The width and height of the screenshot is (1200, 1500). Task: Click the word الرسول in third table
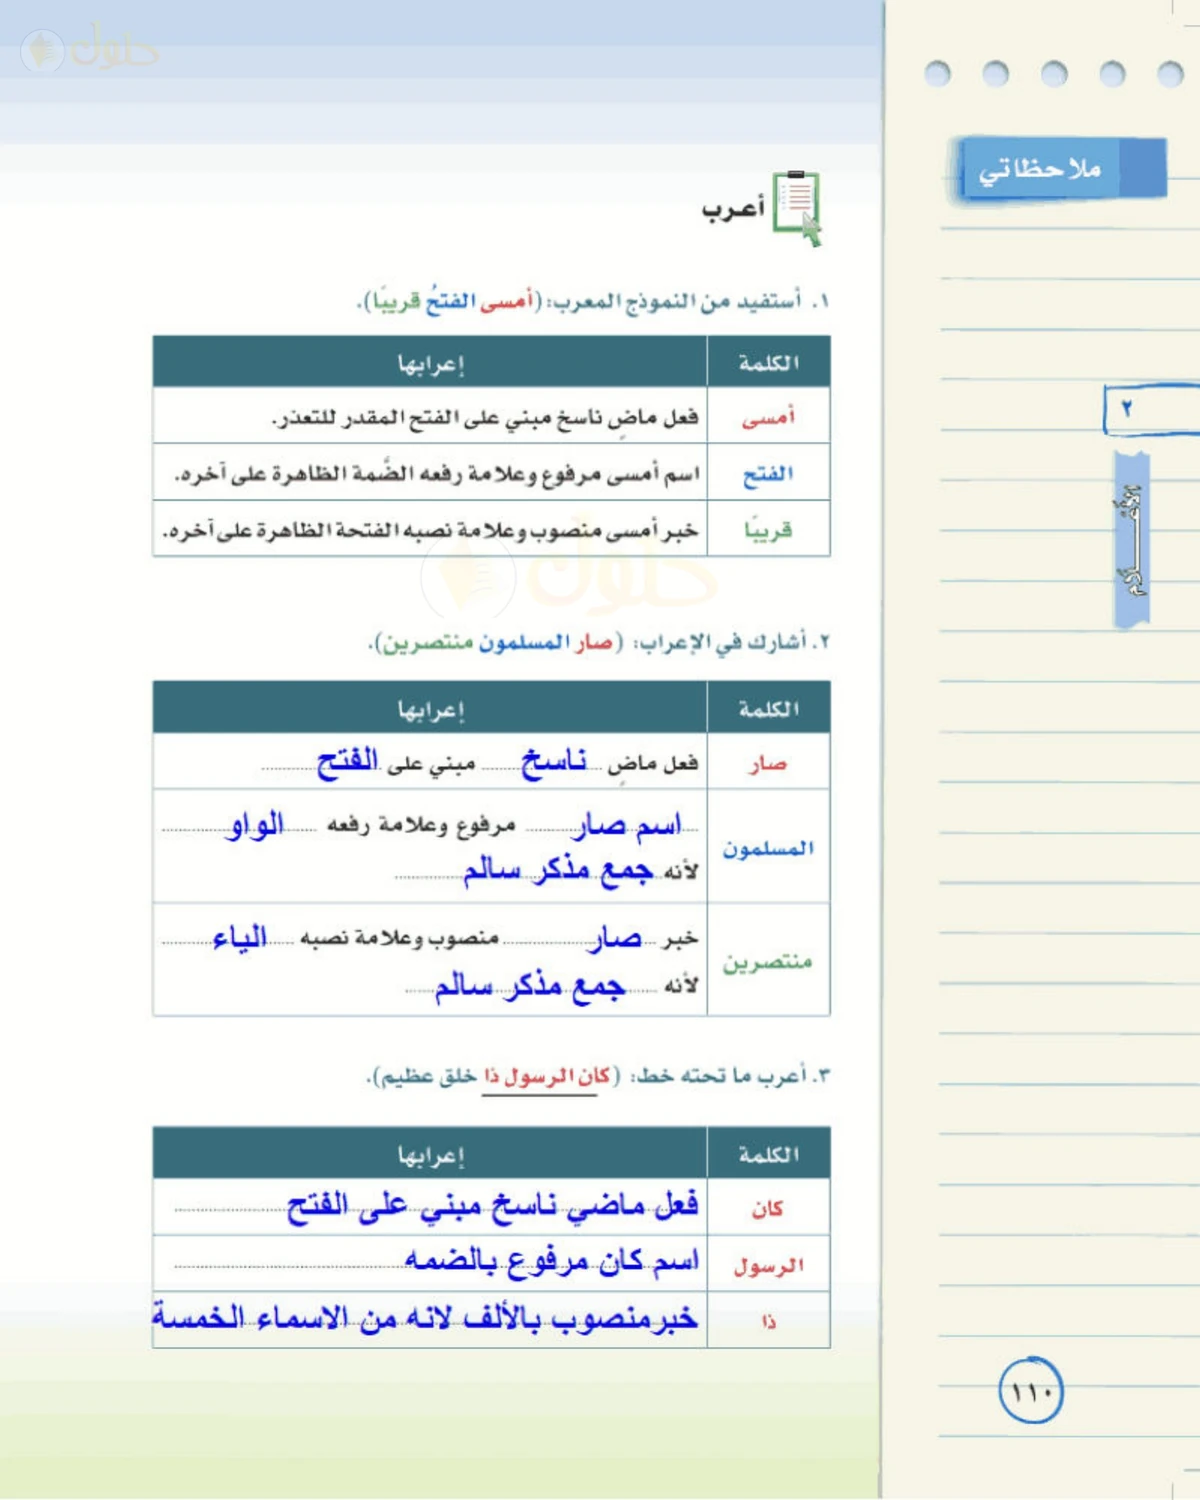click(x=768, y=1266)
